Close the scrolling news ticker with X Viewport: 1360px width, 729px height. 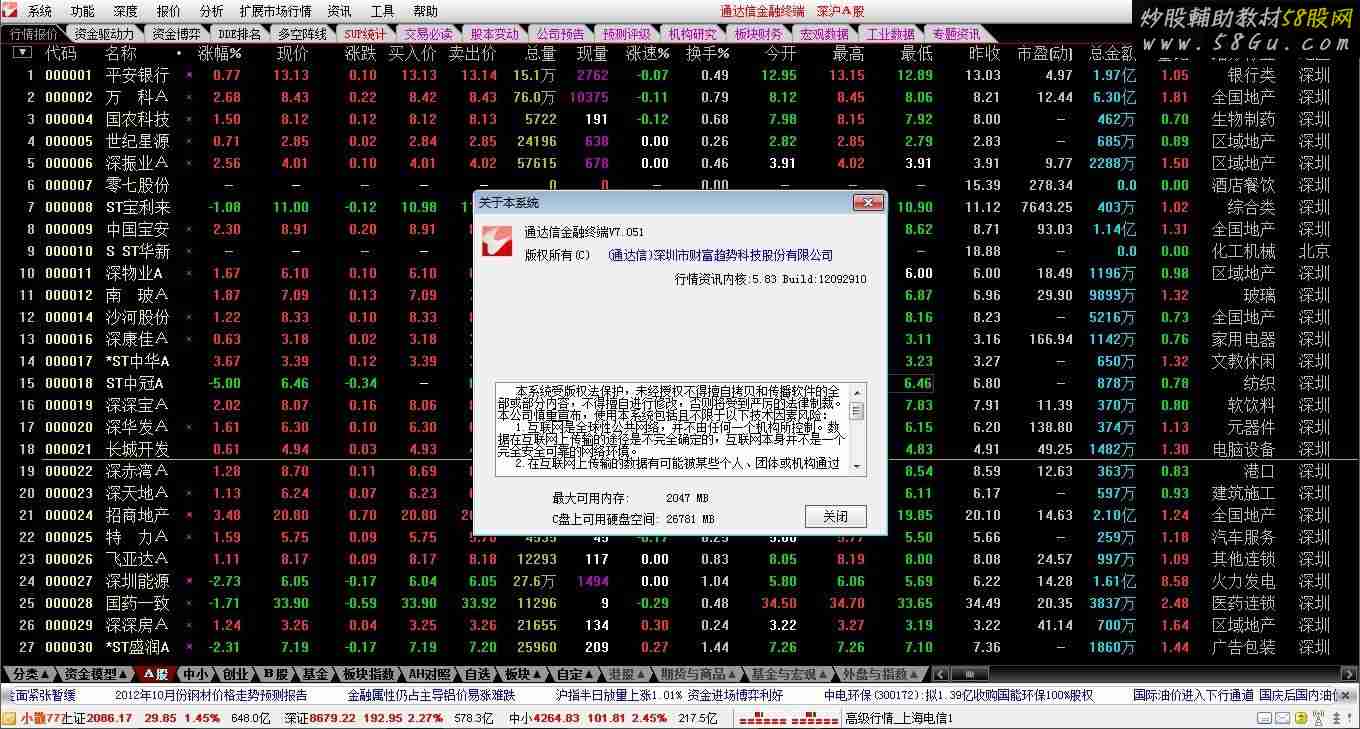pos(1346,695)
